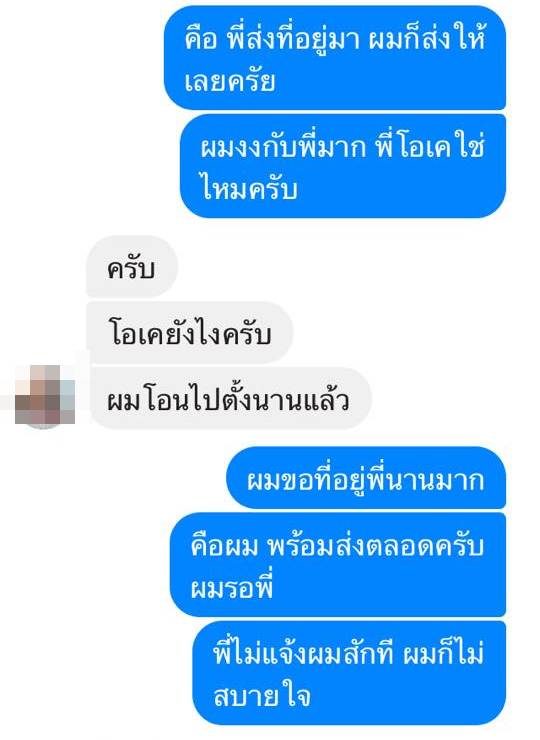Screen dimensions: 540x740
Task: Select the last sent message at bottom
Action: 349,673
